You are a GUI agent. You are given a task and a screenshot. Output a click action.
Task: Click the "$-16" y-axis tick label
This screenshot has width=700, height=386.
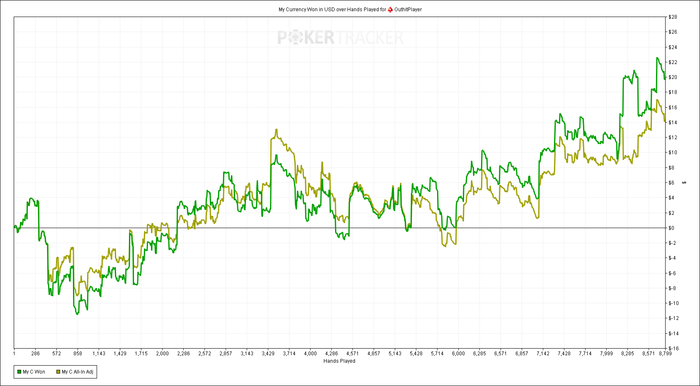coord(674,348)
